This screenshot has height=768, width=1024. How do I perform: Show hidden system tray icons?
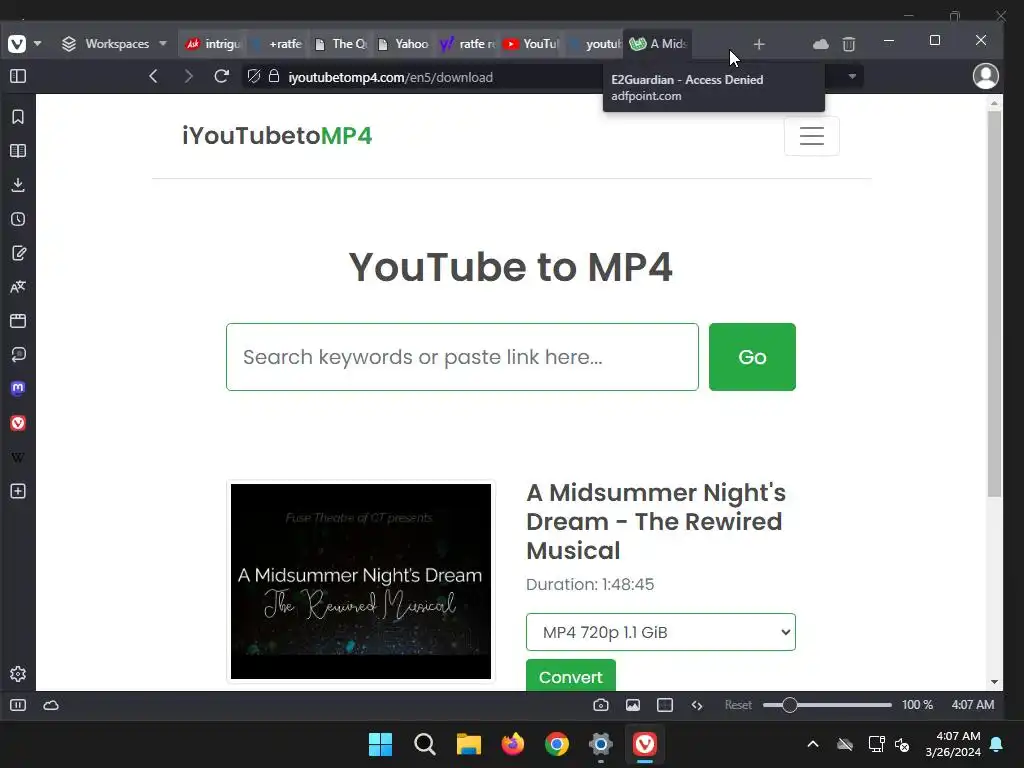[813, 744]
